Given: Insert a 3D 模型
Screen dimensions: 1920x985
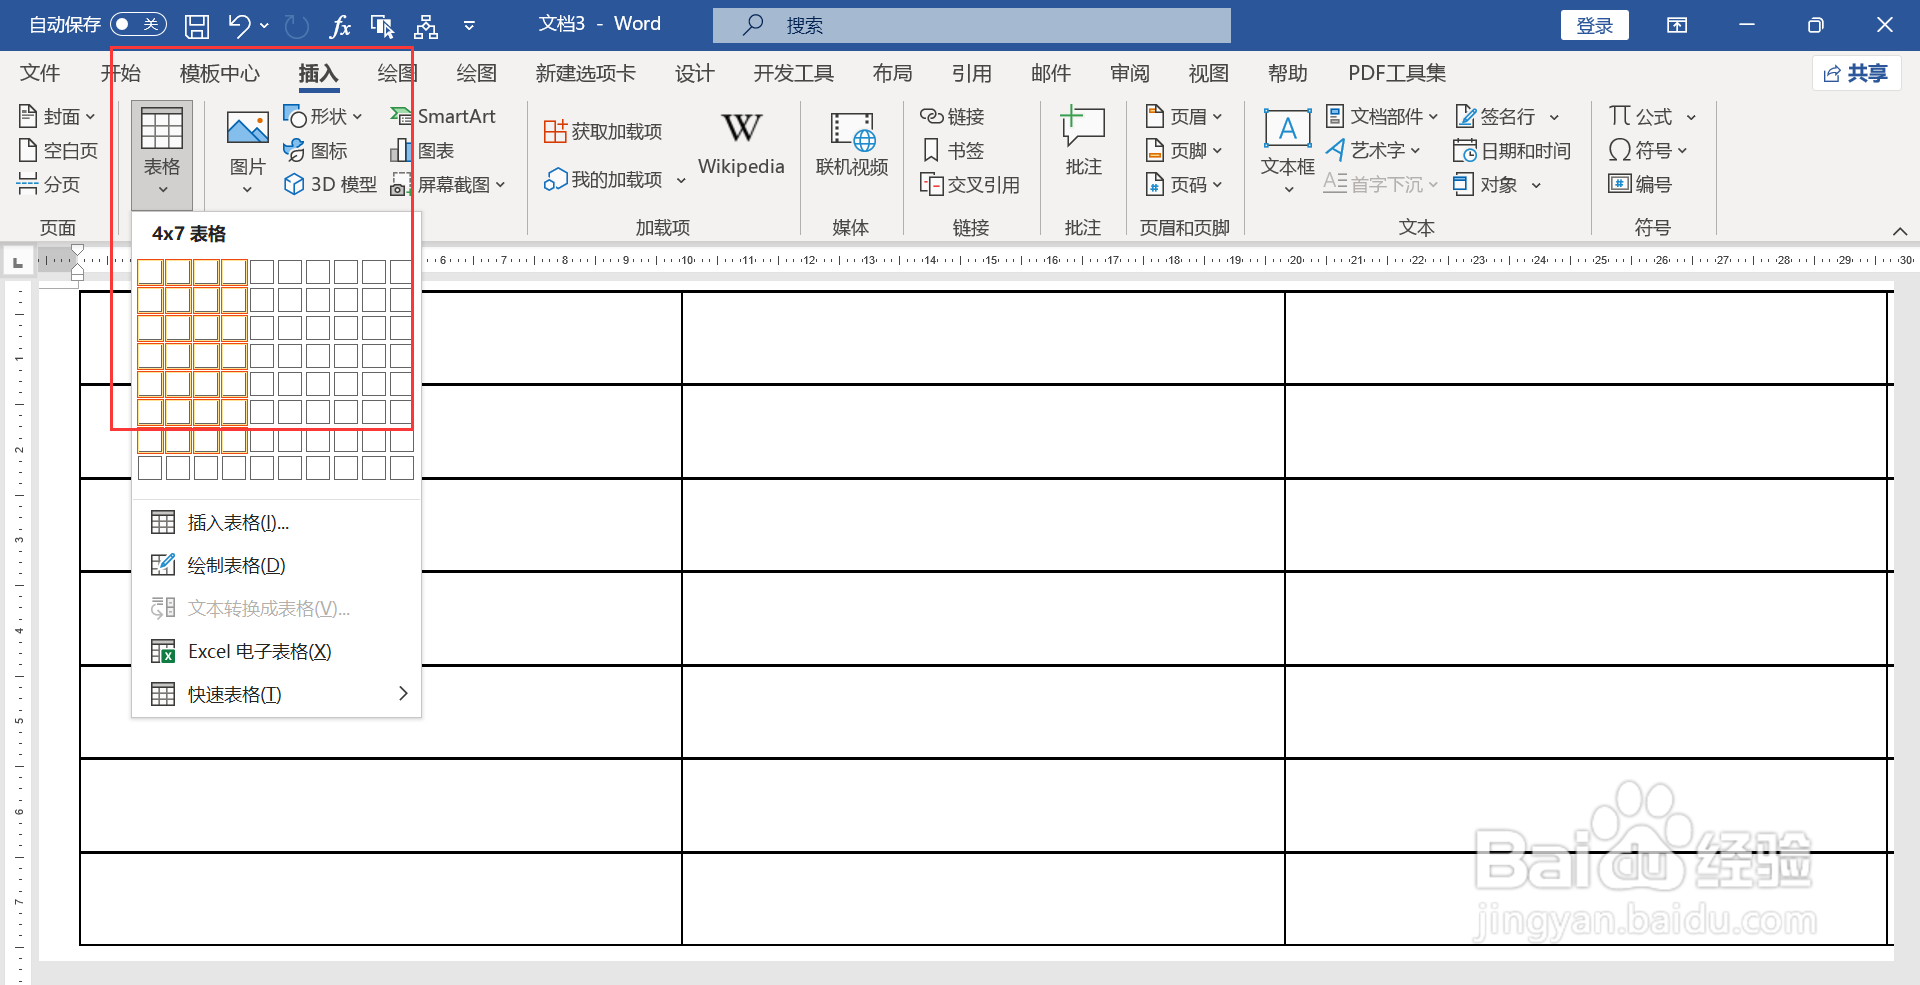Looking at the screenshot, I should [x=330, y=184].
